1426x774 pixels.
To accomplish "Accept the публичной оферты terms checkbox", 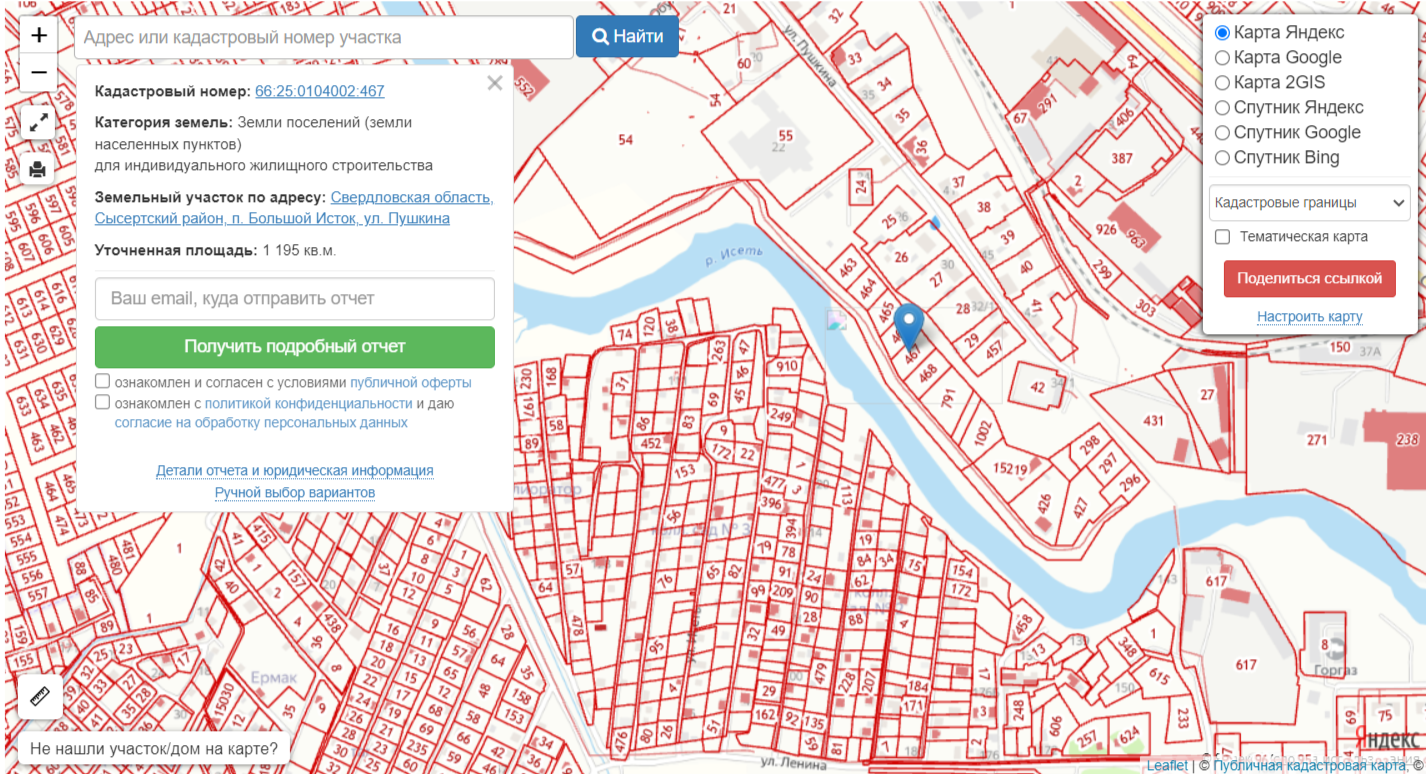I will pyautogui.click(x=102, y=381).
